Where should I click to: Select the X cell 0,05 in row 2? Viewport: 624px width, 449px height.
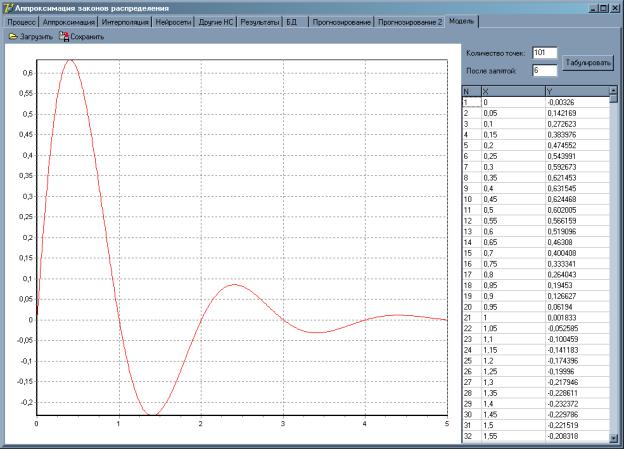pyautogui.click(x=513, y=113)
